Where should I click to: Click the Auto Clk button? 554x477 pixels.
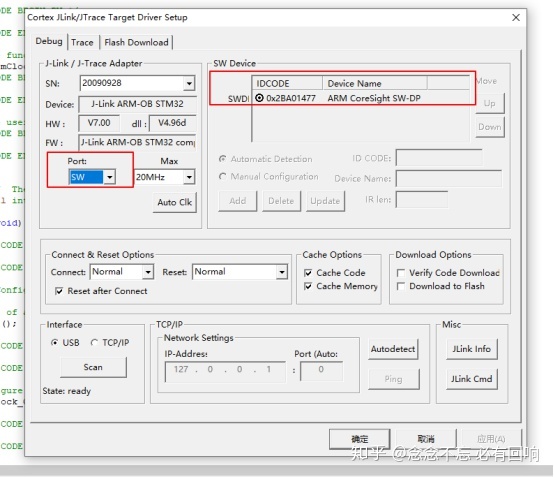click(x=175, y=202)
